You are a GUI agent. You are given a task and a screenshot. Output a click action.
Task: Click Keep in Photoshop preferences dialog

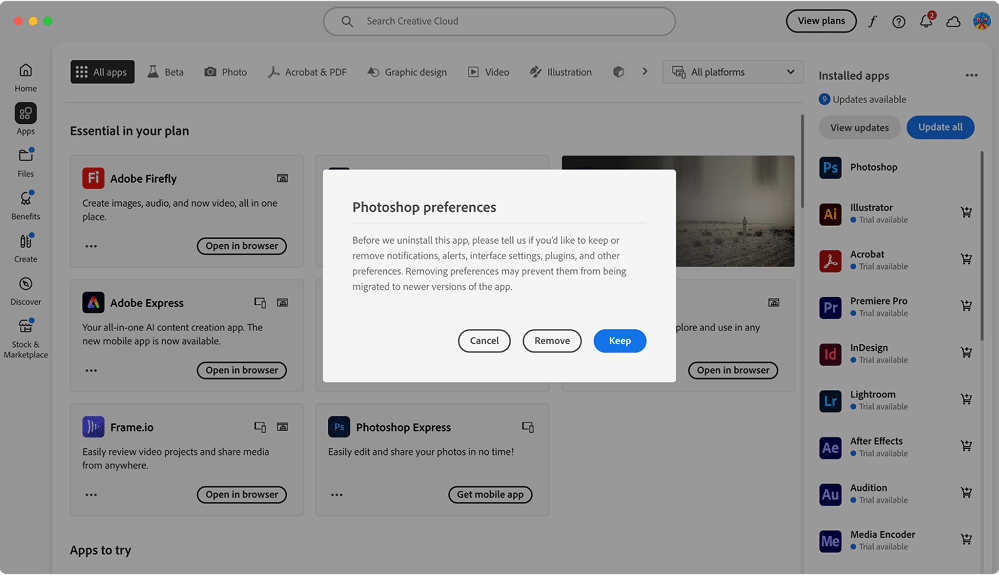619,341
